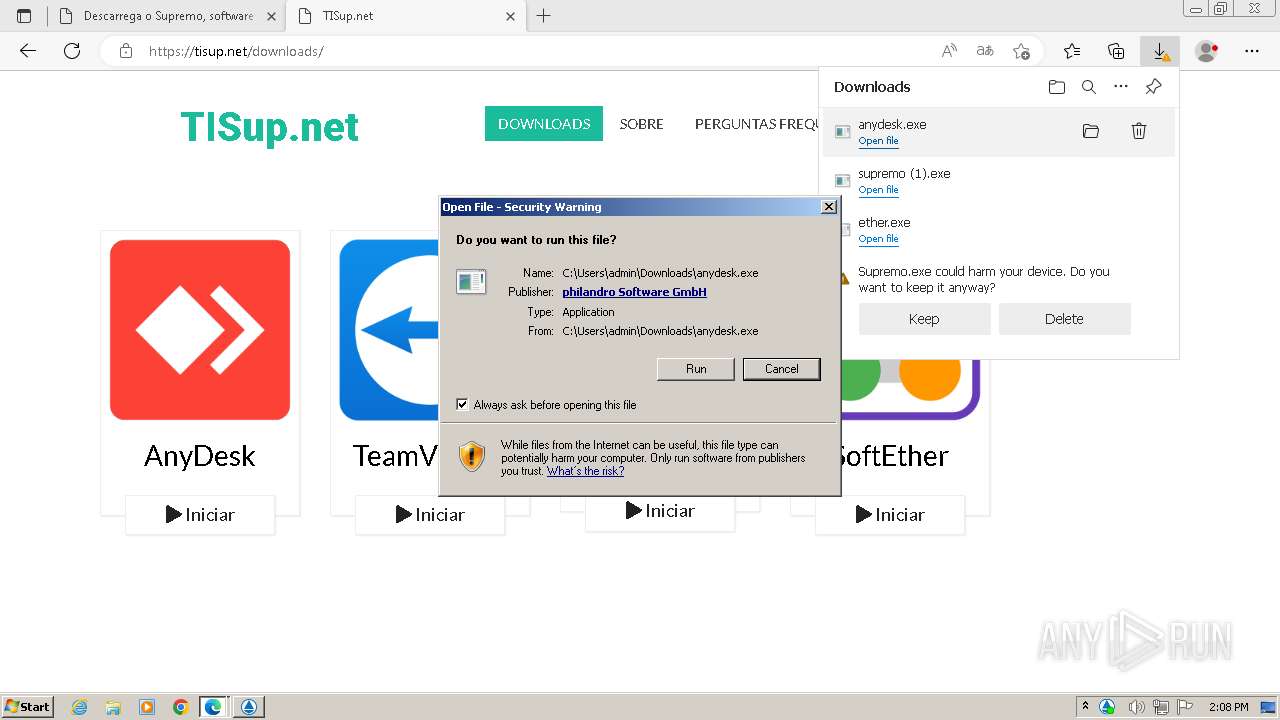Click the What's the risk? link
This screenshot has width=1280, height=720.
[585, 471]
